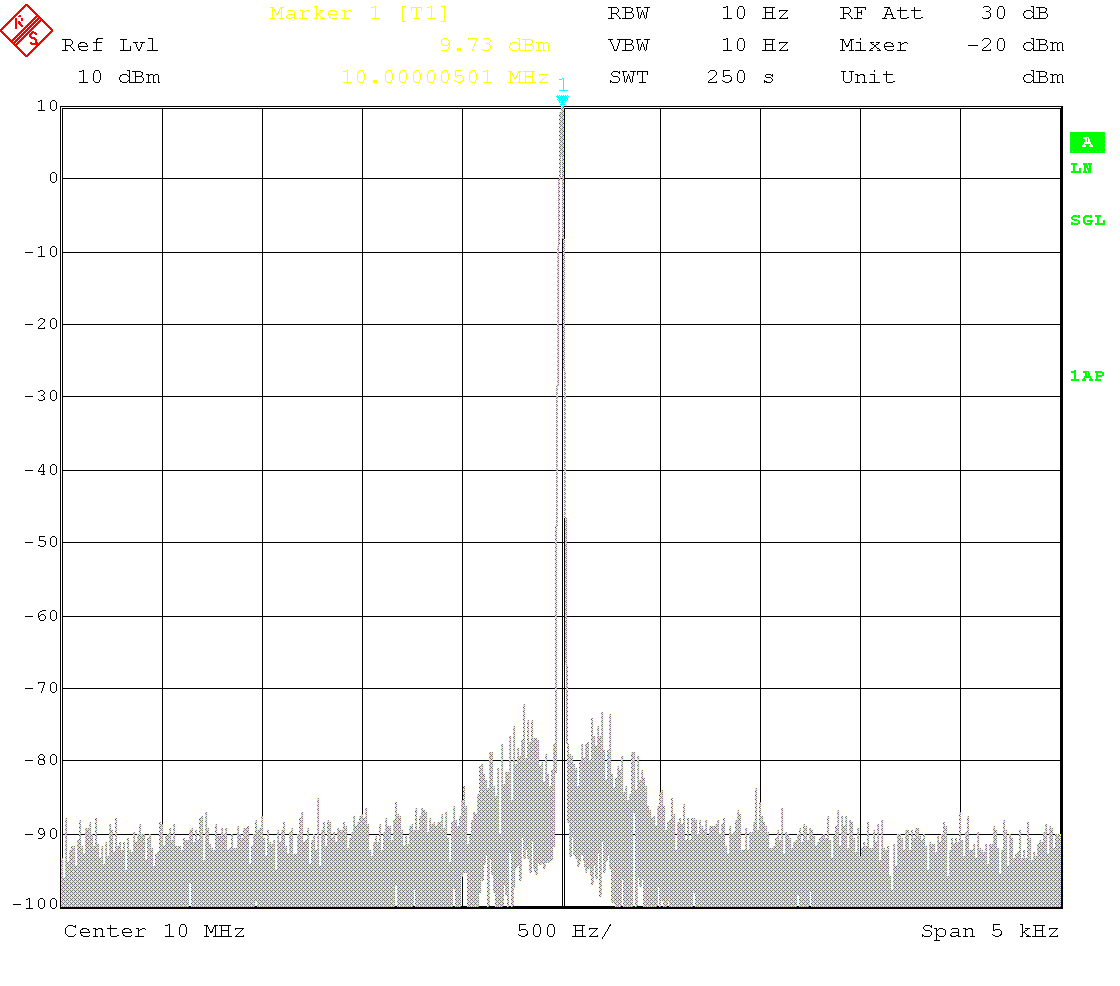
Task: Click the 9.73 dBm marker level
Action: coord(495,45)
